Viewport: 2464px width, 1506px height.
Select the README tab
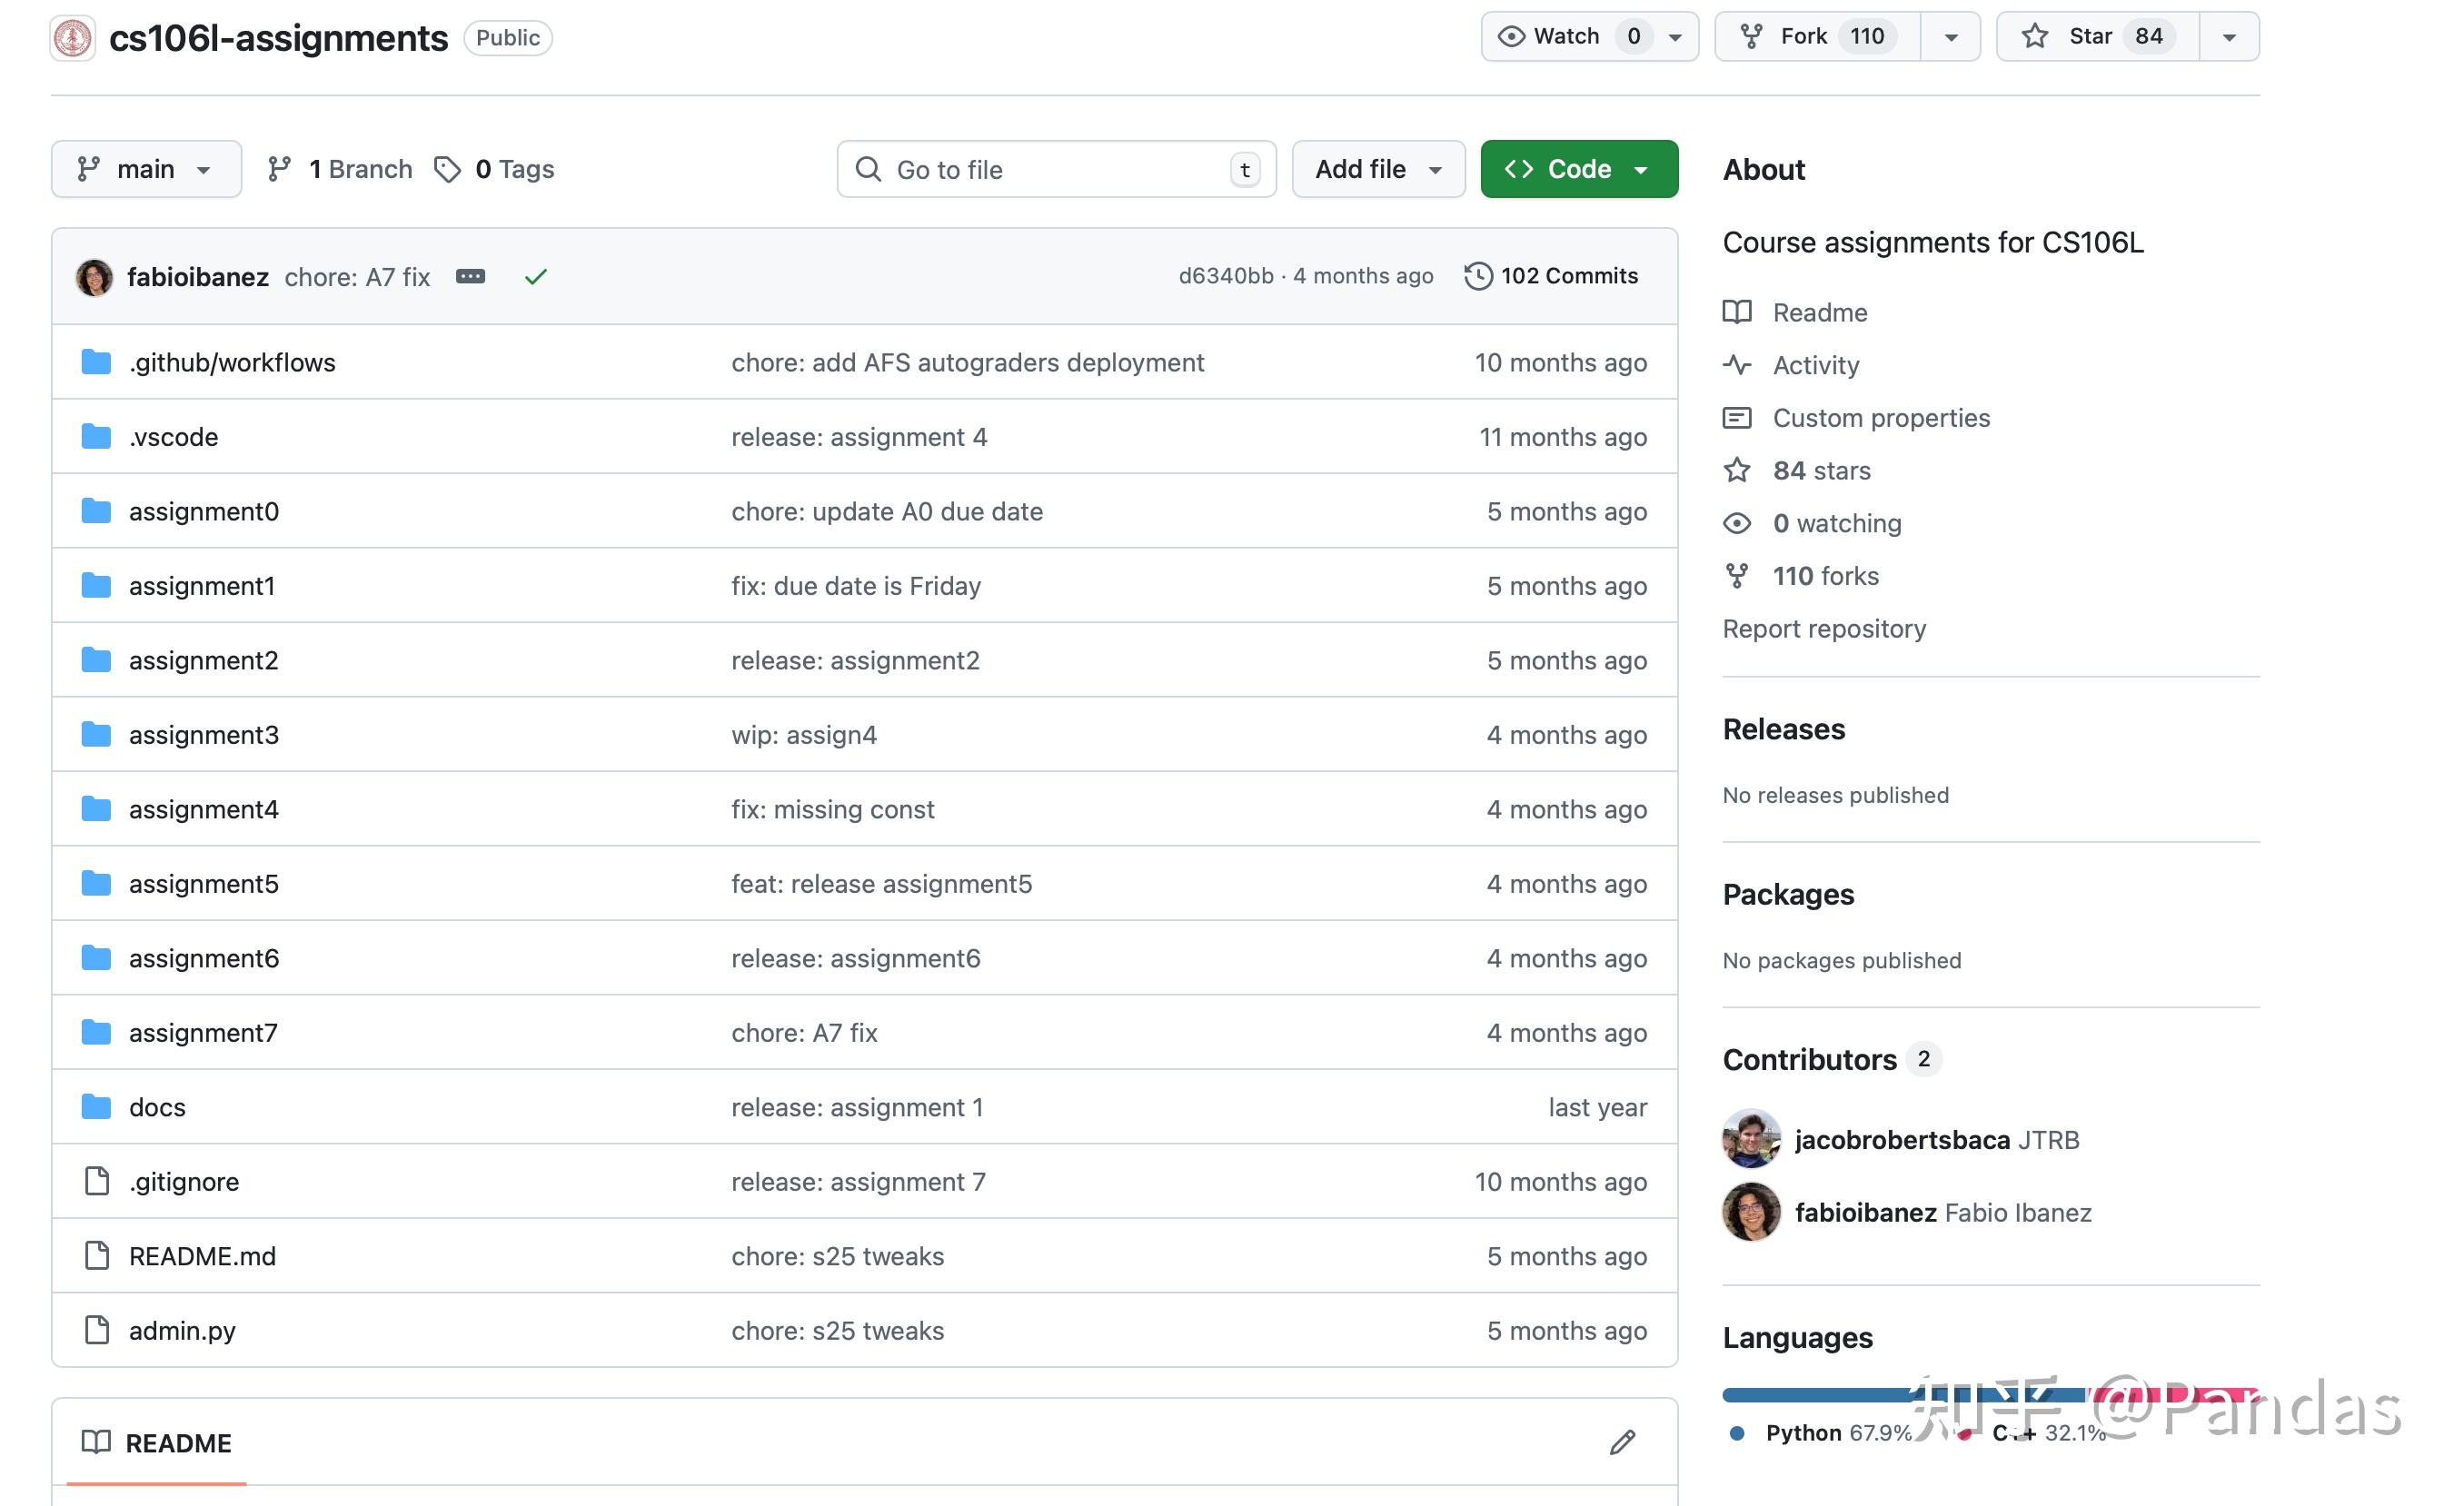pos(157,1442)
